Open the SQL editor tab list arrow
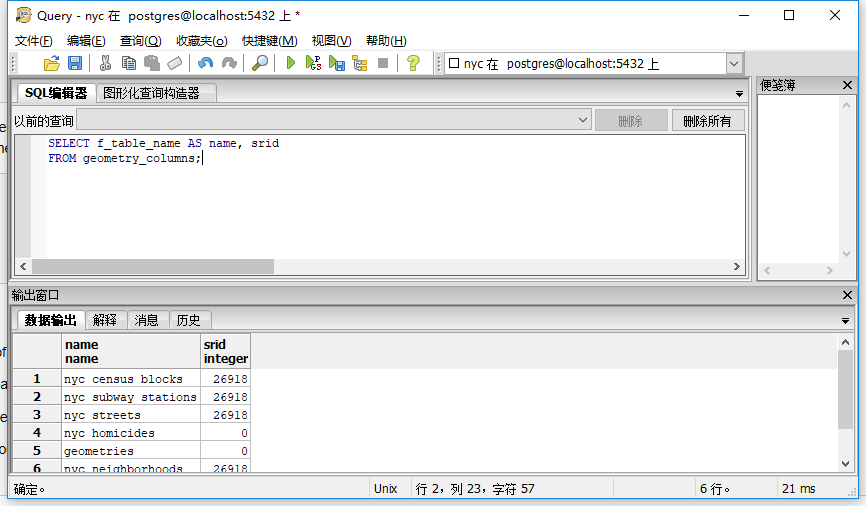This screenshot has height=506, width=866. [739, 94]
